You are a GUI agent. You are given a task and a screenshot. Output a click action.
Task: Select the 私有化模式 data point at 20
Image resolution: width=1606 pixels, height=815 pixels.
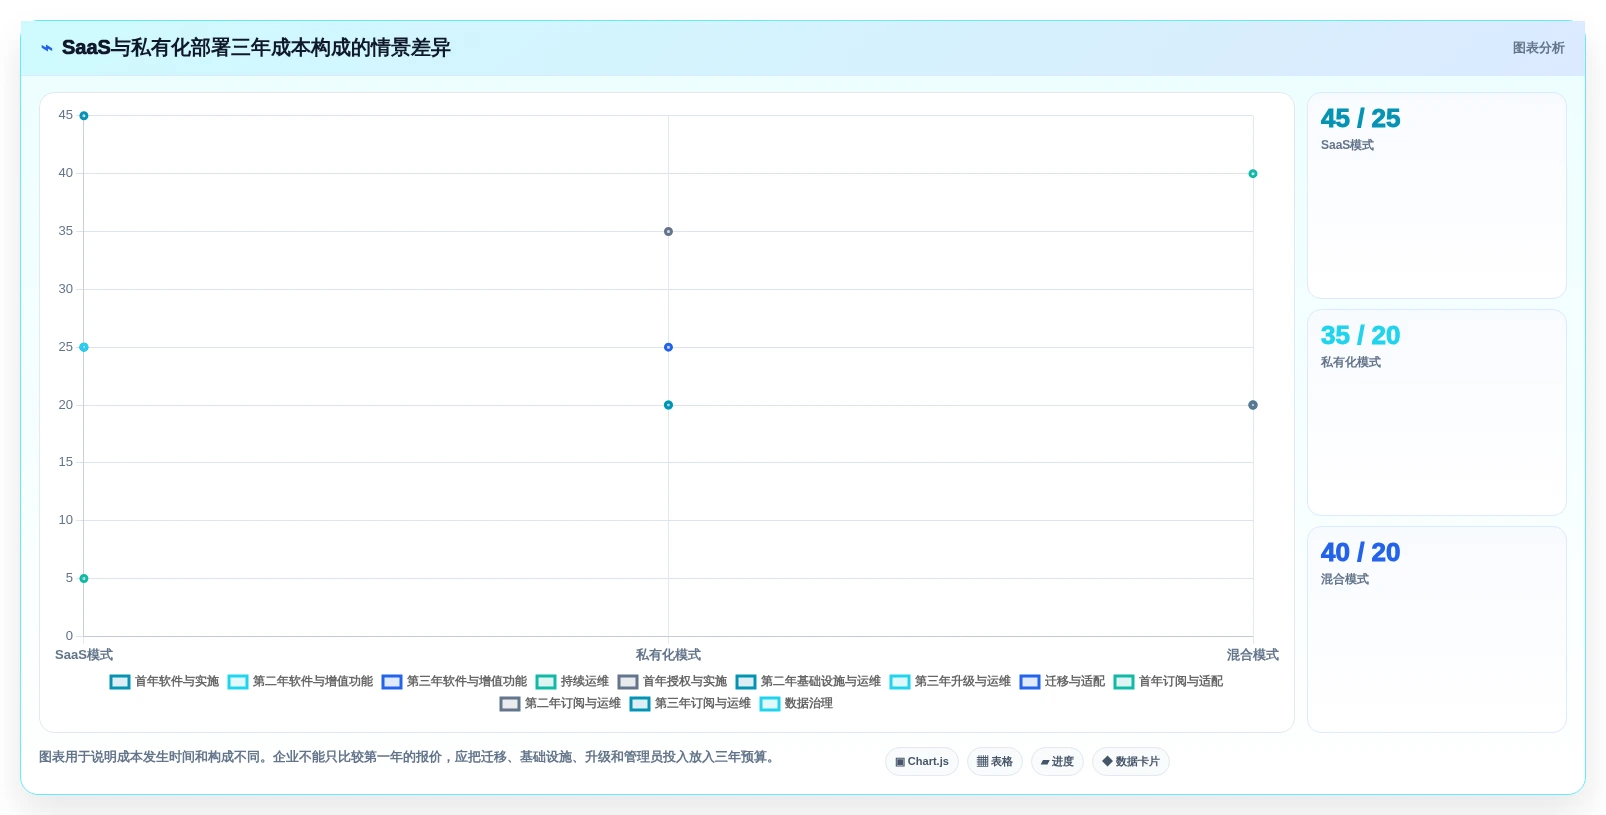click(x=668, y=405)
